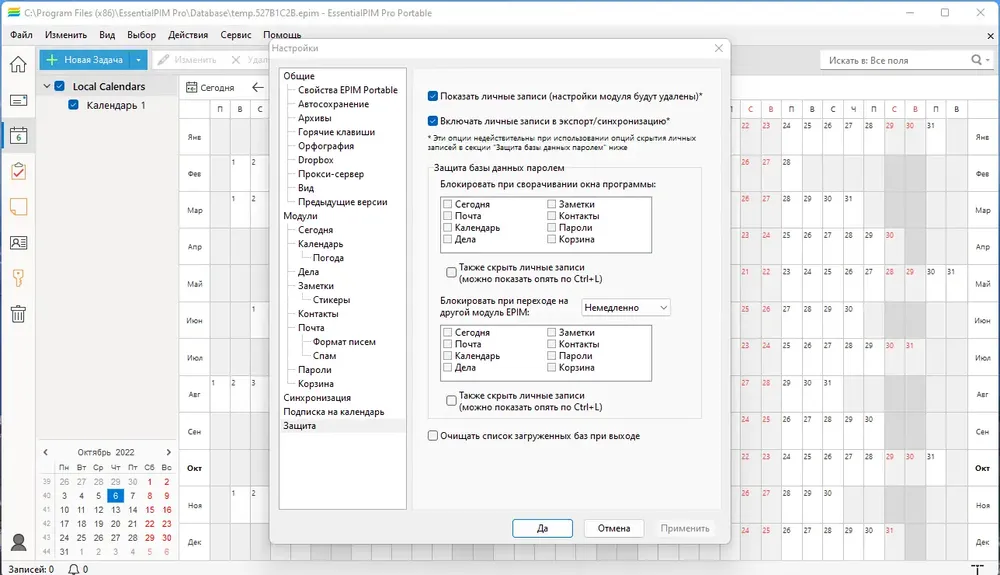Select Горячие клавиши in settings tree
This screenshot has height=575, width=1000.
pos(336,132)
